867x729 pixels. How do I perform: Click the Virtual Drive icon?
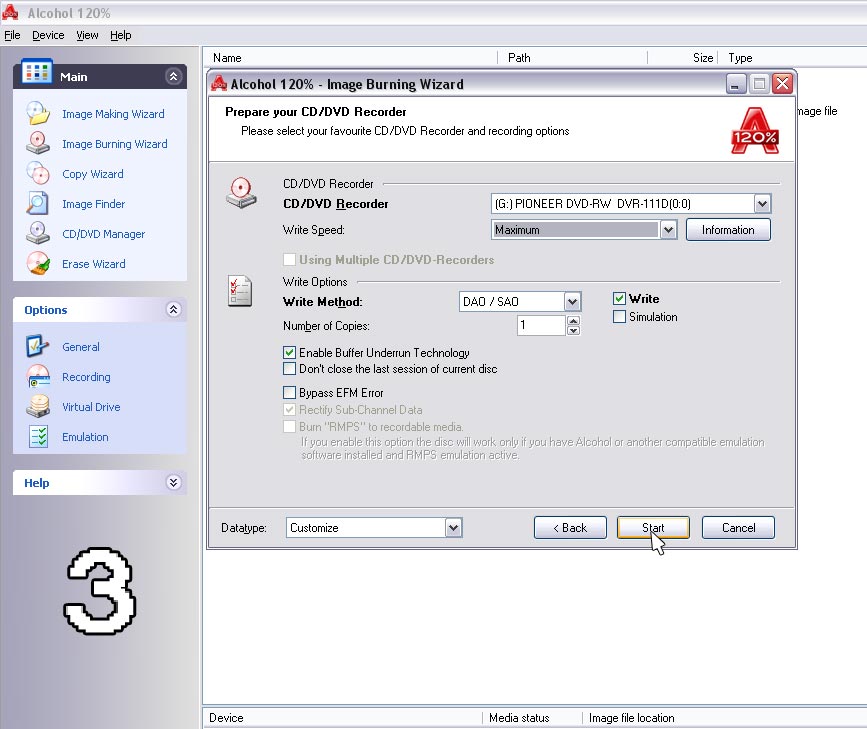tap(38, 406)
